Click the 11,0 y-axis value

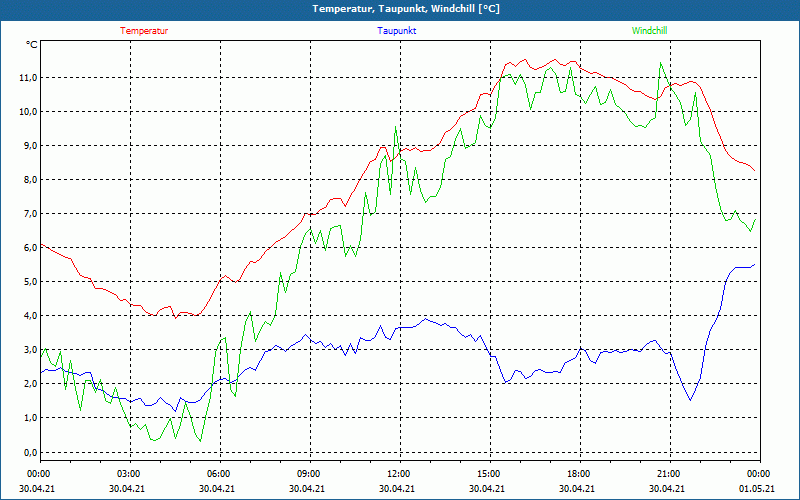click(x=28, y=78)
